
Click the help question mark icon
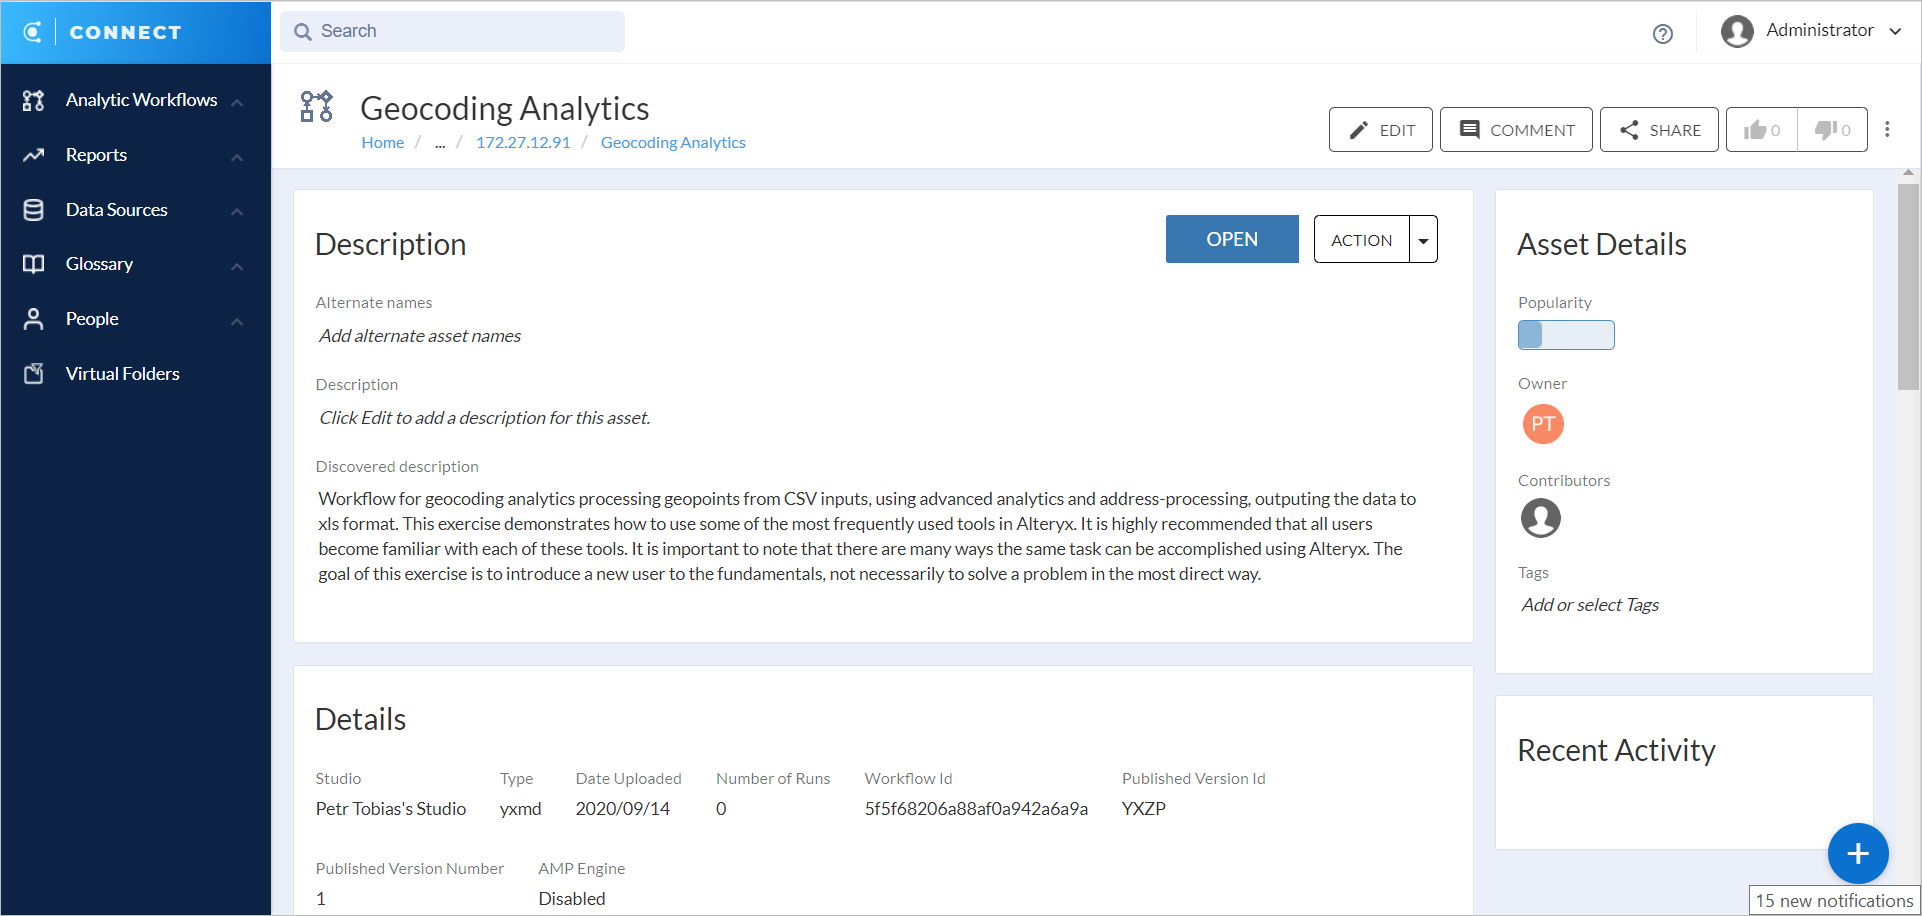(1662, 34)
